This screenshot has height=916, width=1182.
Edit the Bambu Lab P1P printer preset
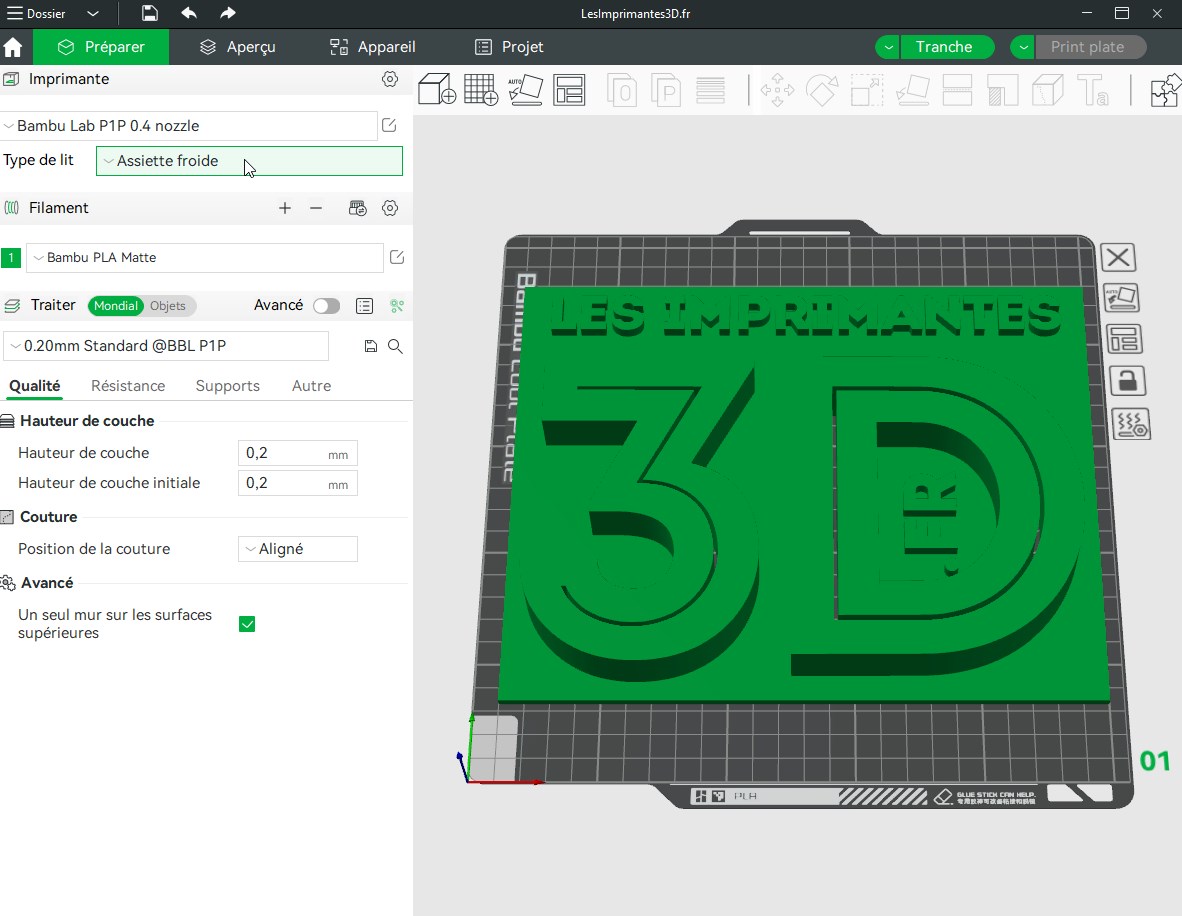(x=389, y=125)
